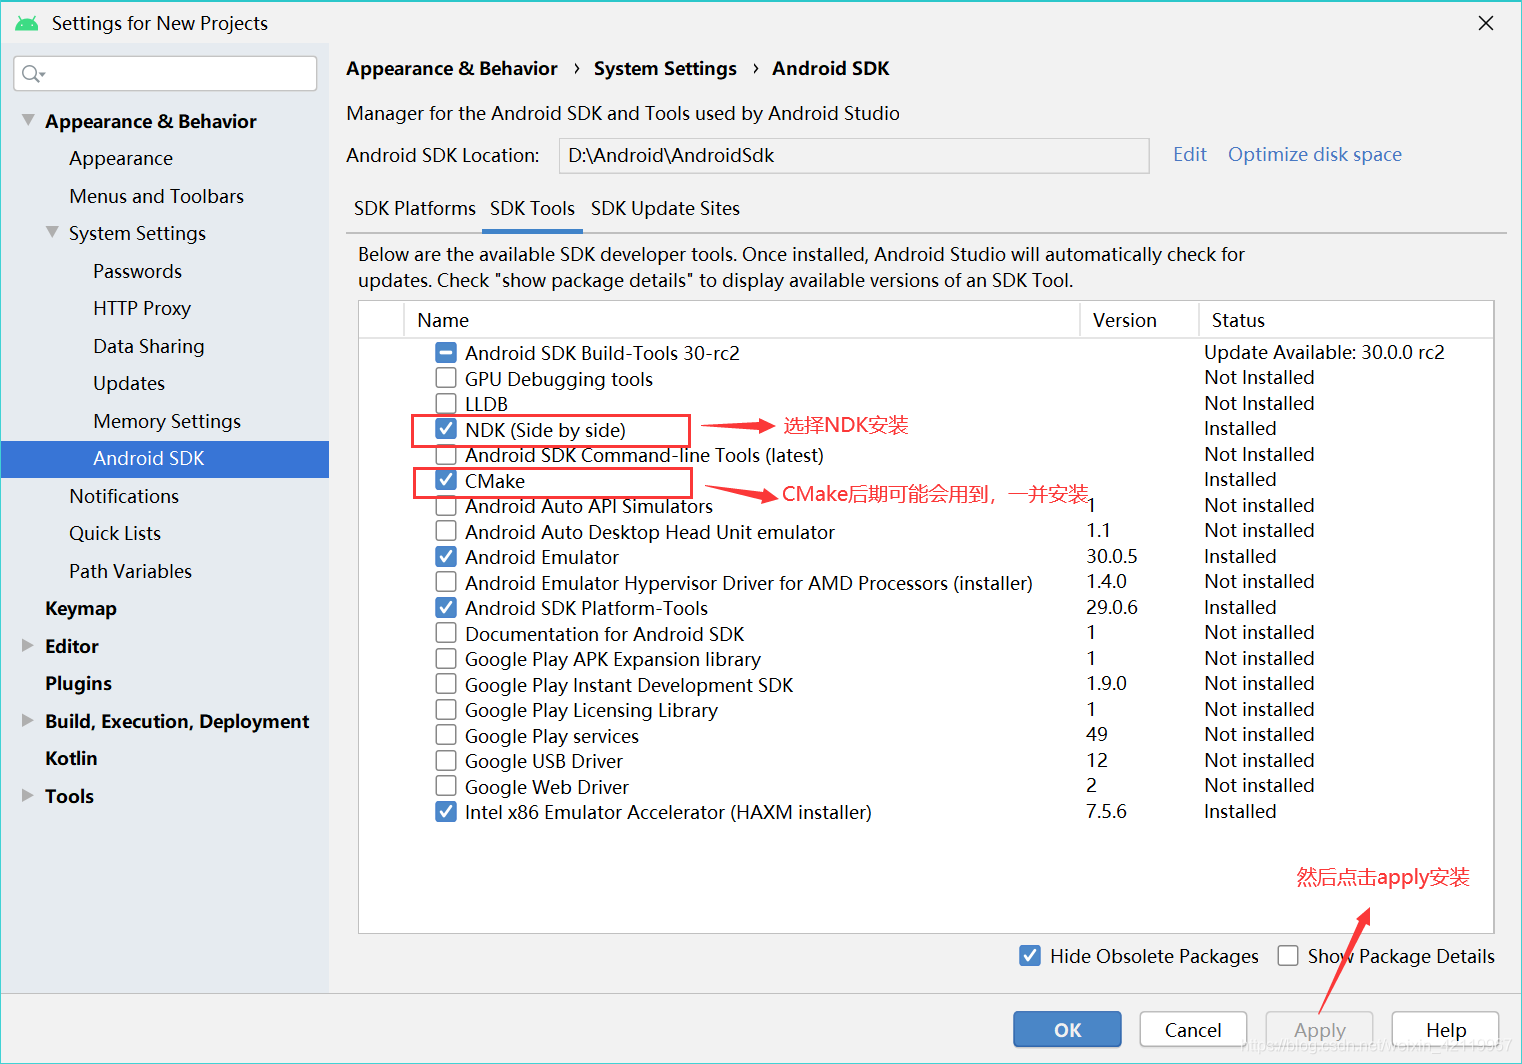Click the search magnifier icon in settings

32,74
